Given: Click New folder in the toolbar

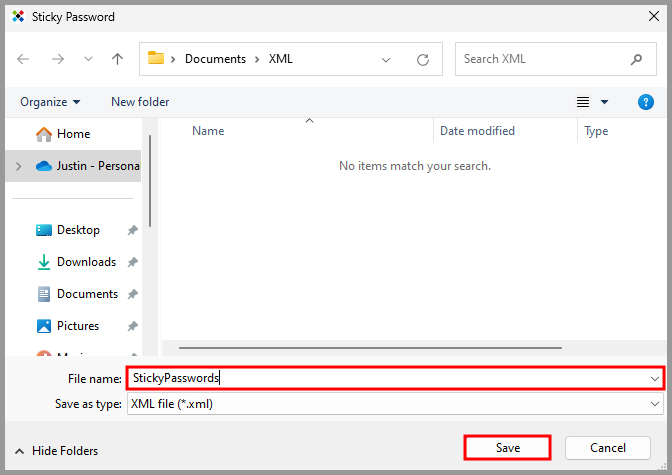Looking at the screenshot, I should pyautogui.click(x=140, y=102).
